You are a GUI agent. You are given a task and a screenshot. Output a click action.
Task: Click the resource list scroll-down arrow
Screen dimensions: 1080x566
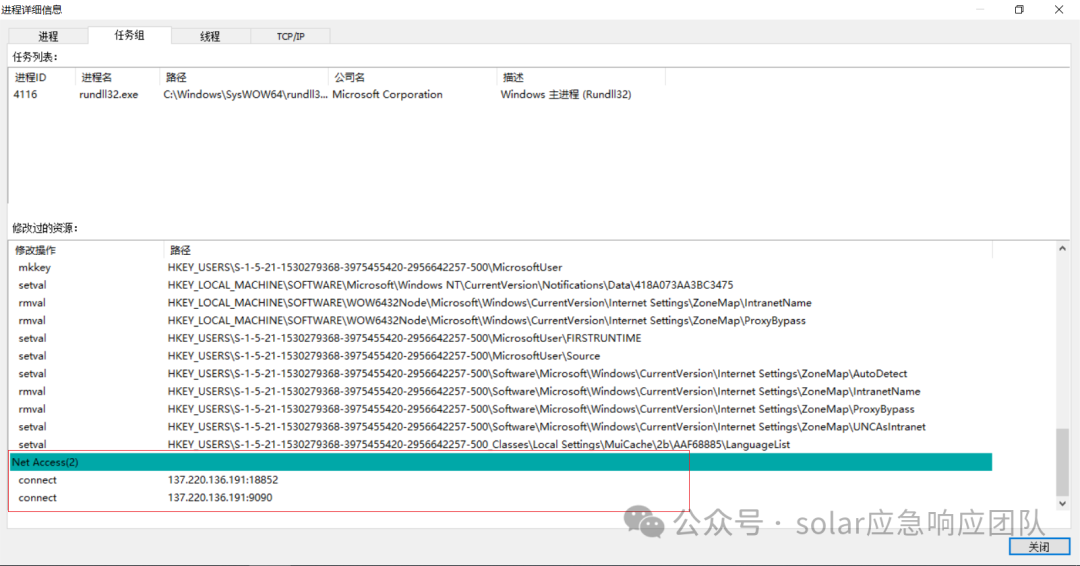point(1063,504)
